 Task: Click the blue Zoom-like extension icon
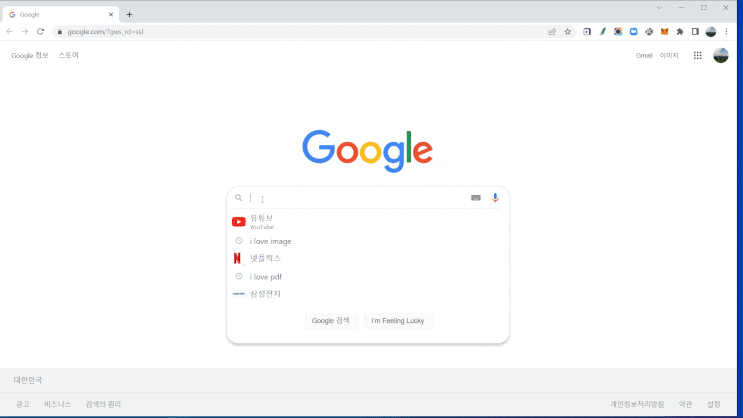(634, 32)
